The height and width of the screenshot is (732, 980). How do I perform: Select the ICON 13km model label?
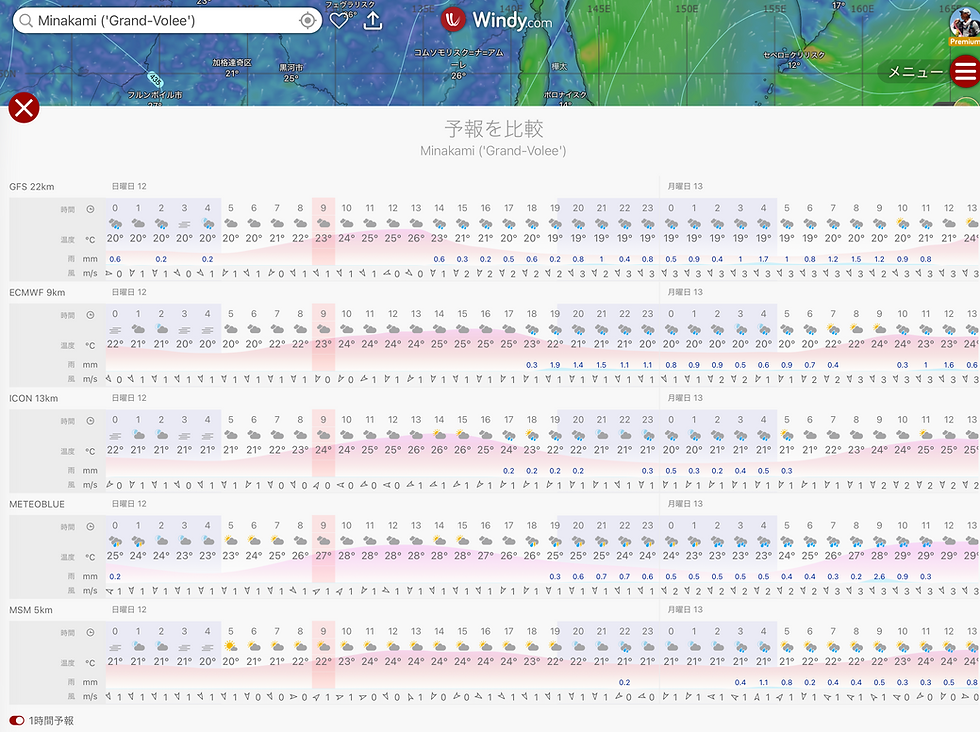pyautogui.click(x=34, y=398)
